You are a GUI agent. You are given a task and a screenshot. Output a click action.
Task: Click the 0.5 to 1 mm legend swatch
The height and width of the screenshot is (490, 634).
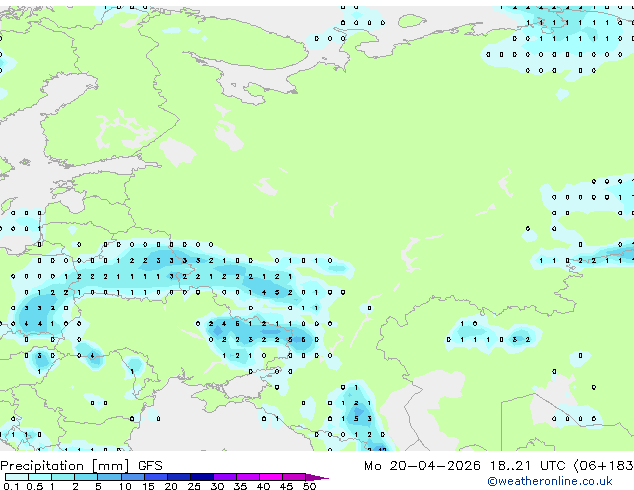coord(40,477)
